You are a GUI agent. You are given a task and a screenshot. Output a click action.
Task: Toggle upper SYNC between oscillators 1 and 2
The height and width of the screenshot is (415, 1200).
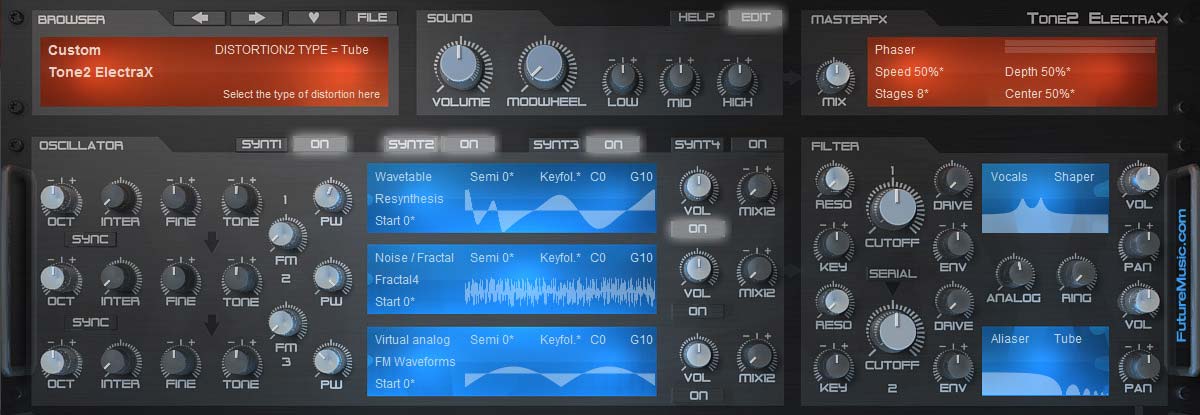tap(91, 240)
